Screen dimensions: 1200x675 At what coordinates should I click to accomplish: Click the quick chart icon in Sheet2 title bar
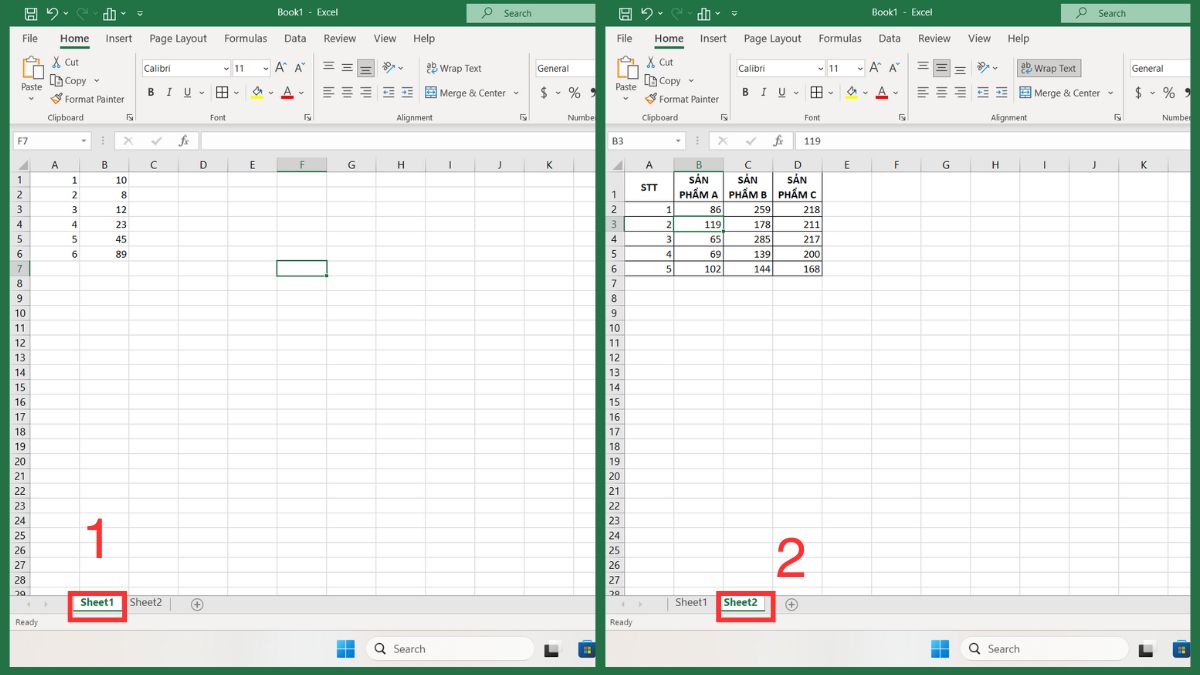pos(704,14)
